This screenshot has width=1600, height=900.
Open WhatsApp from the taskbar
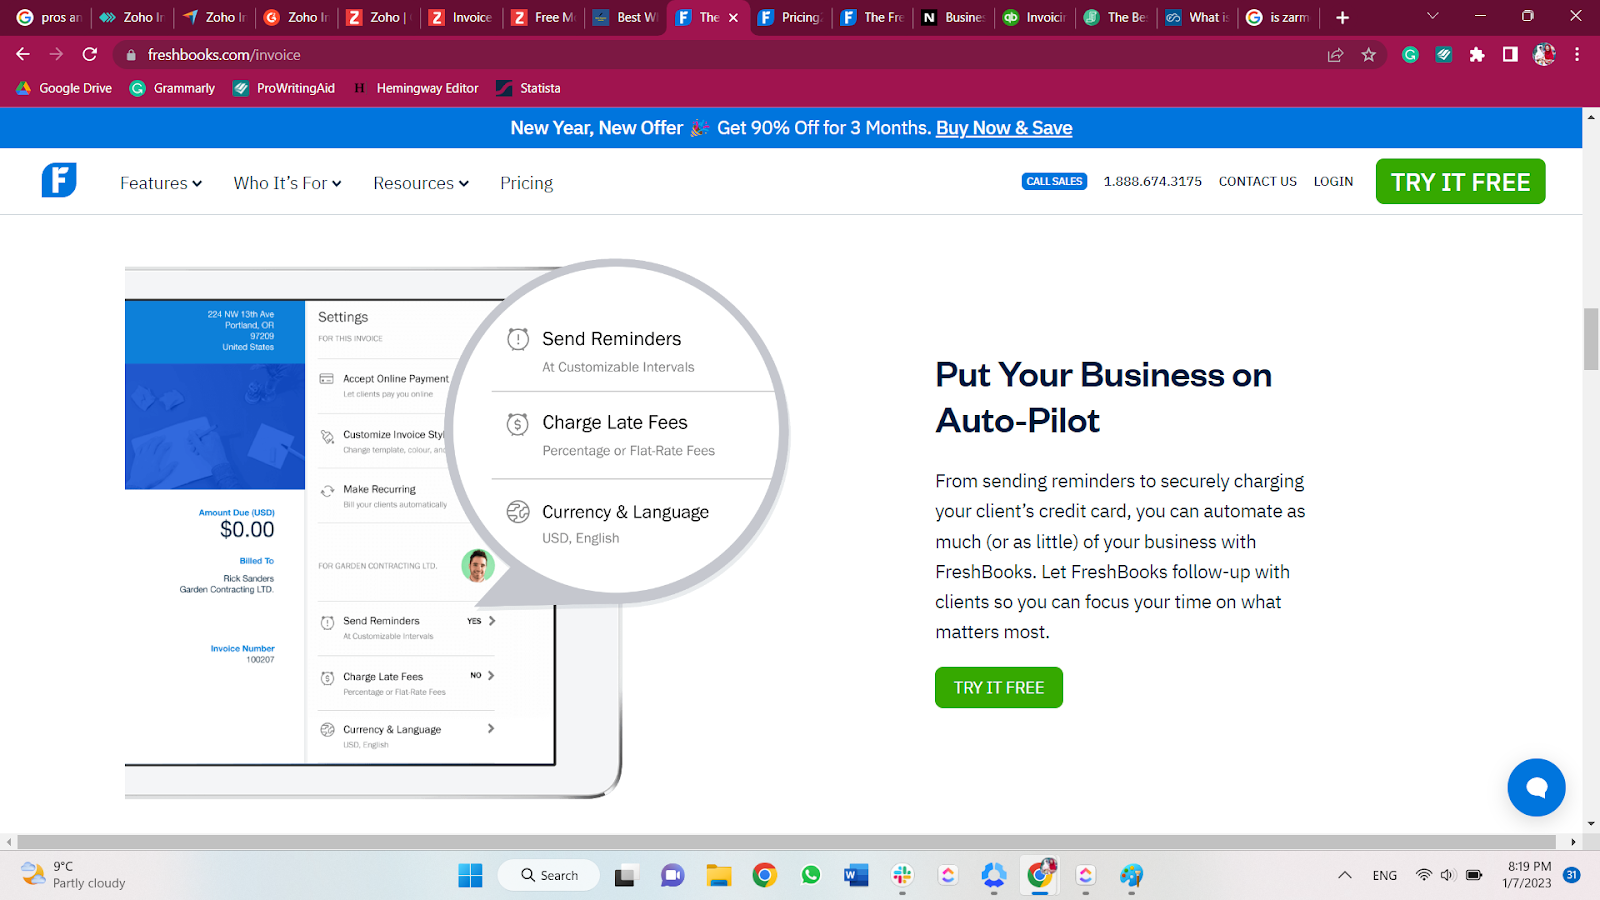coord(810,876)
